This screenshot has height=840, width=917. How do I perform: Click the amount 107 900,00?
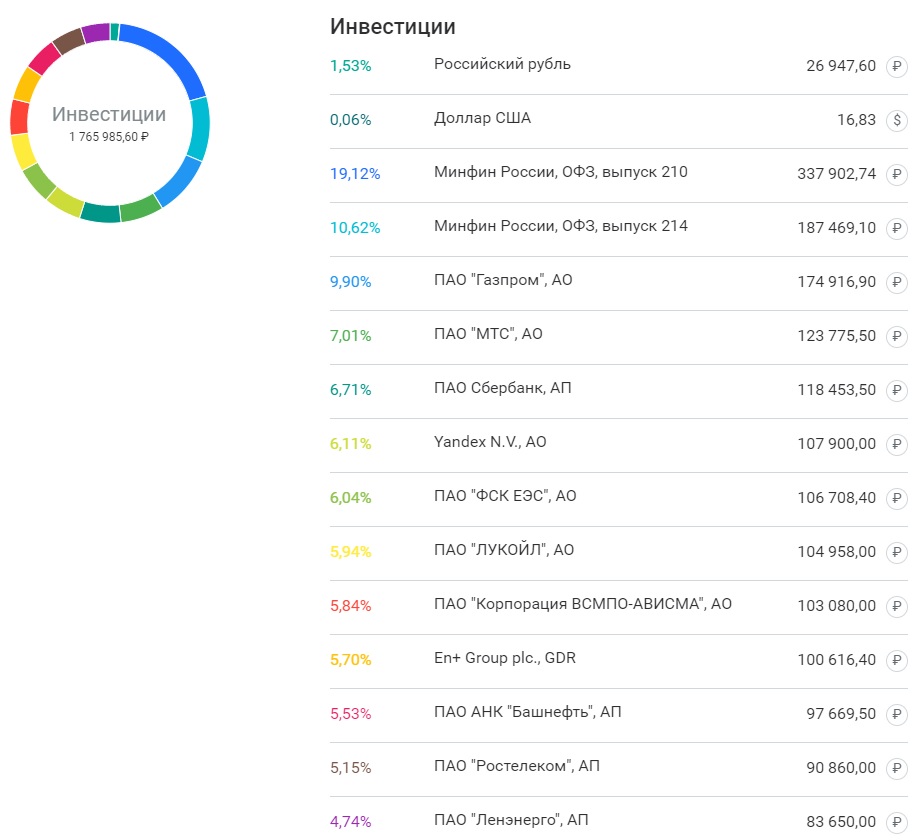pos(837,445)
